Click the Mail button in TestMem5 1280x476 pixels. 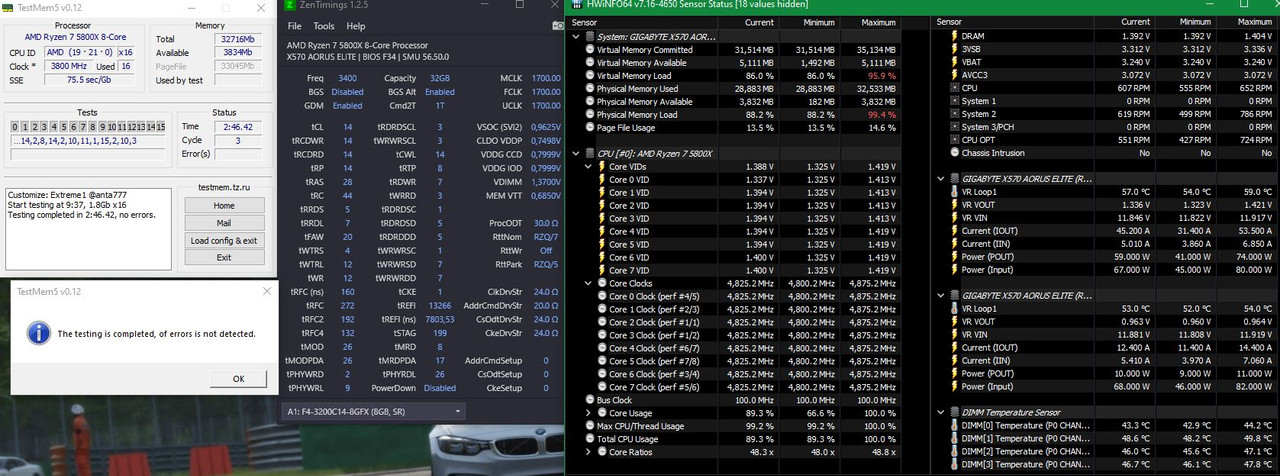coord(224,223)
